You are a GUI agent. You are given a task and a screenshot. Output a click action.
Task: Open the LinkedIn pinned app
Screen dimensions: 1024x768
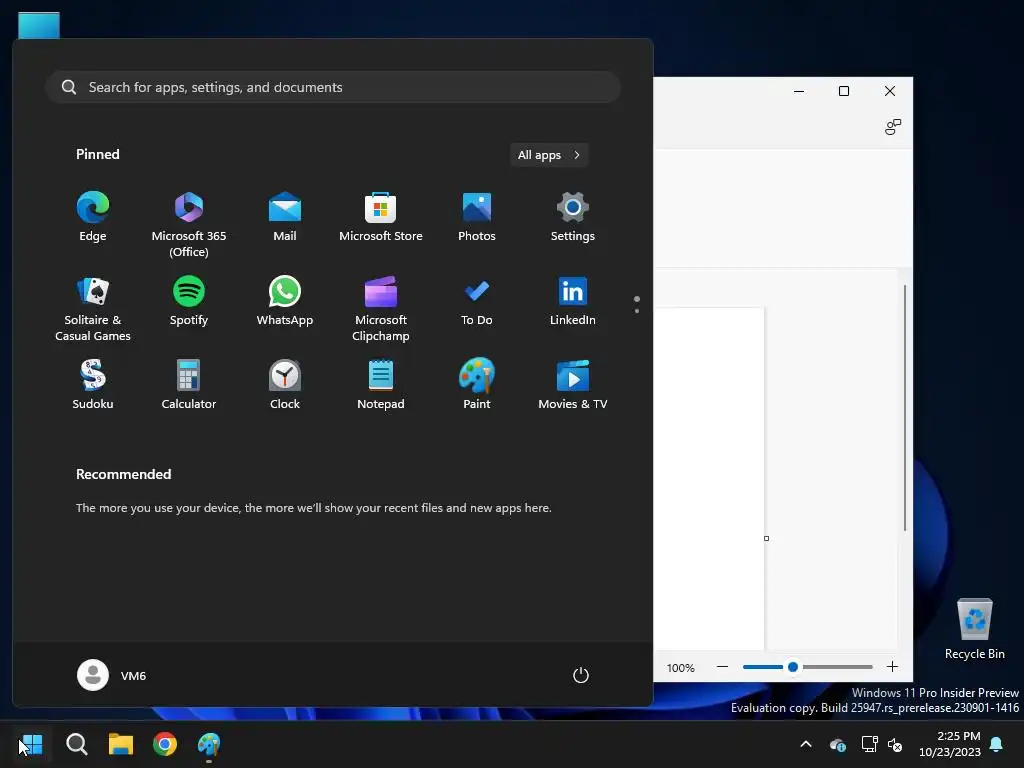tap(573, 302)
